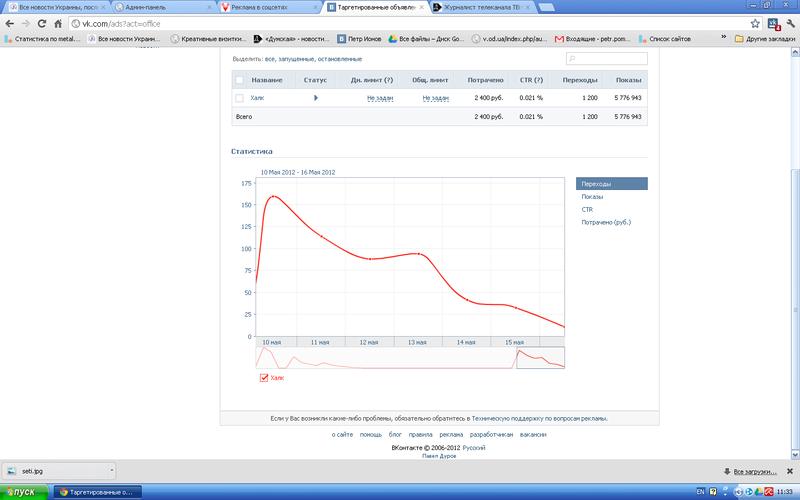Open the Павел Дуров footer link
The image size is (800, 500).
tap(439, 456)
